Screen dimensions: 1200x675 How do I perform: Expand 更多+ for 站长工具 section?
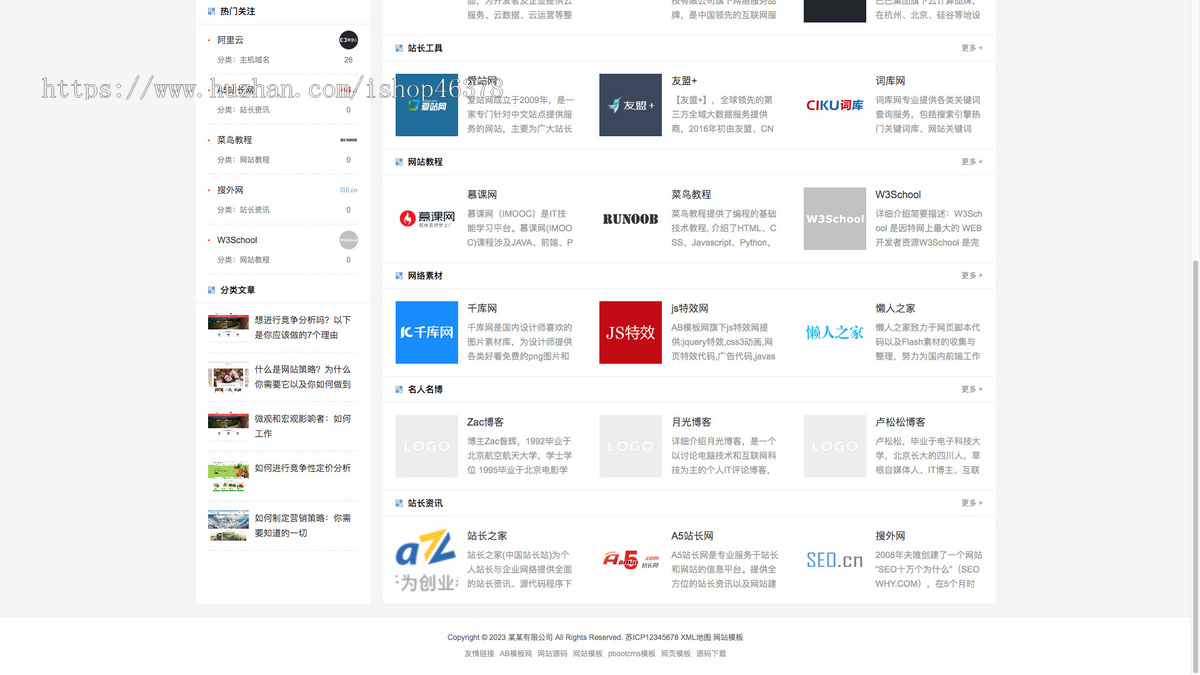[972, 48]
